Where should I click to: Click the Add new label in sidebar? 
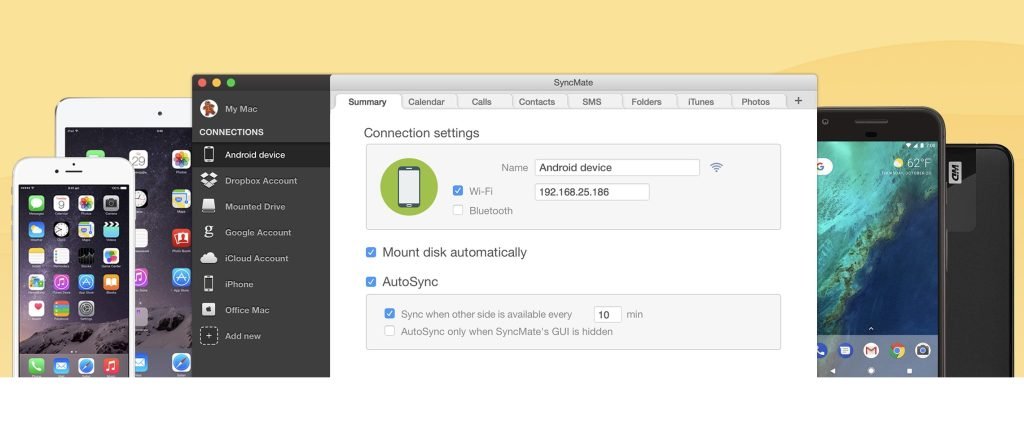243,336
